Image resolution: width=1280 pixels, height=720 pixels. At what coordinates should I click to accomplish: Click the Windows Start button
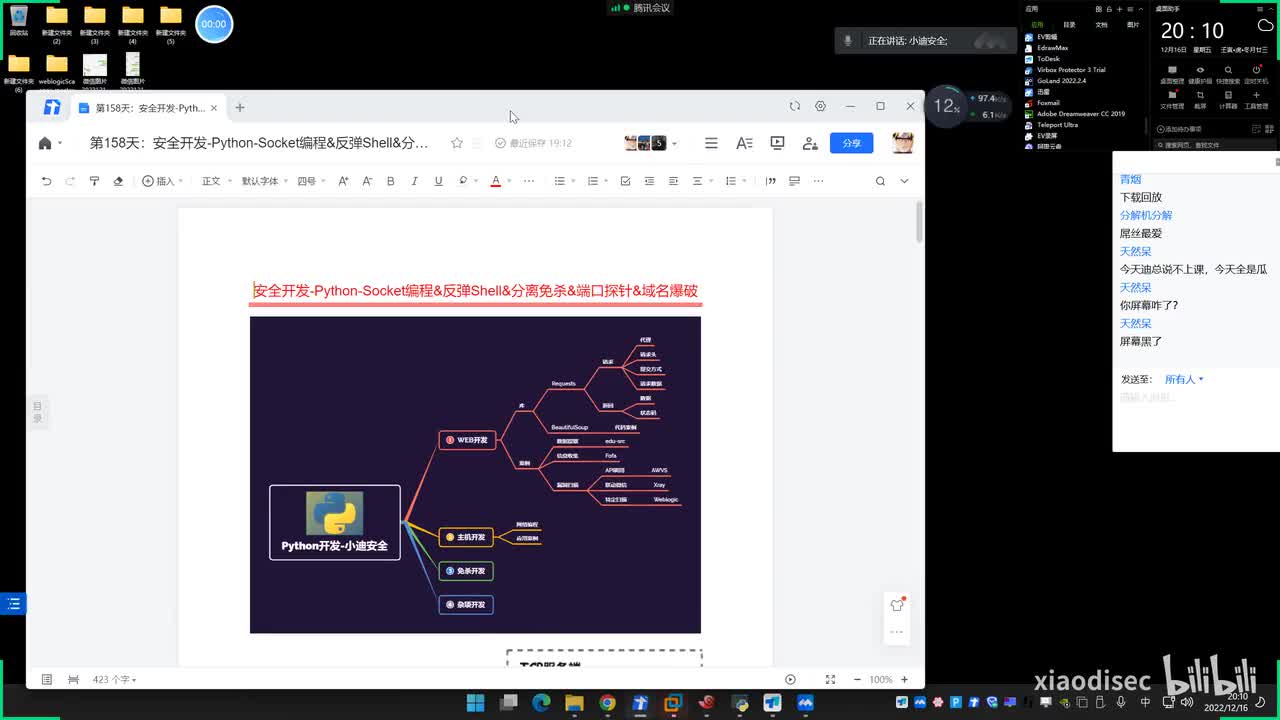[475, 703]
